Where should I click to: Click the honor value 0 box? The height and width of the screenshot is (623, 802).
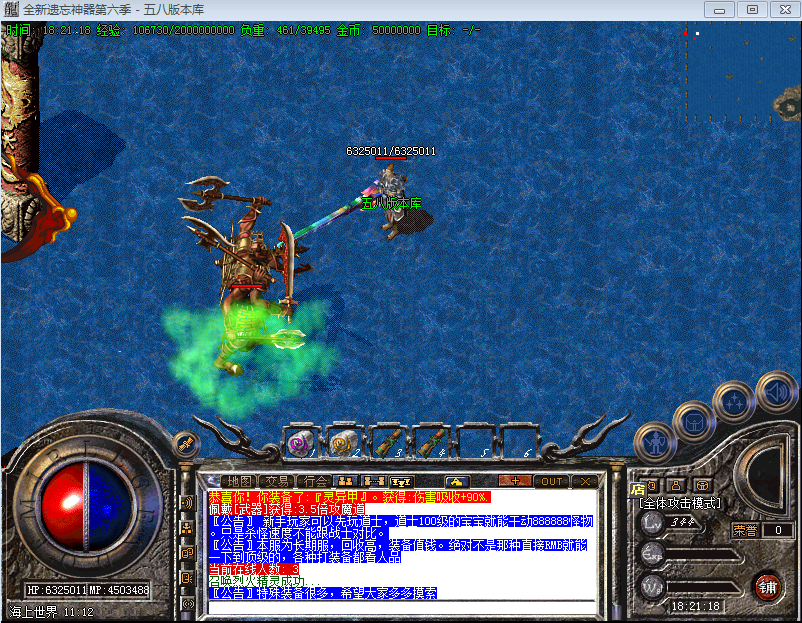778,530
